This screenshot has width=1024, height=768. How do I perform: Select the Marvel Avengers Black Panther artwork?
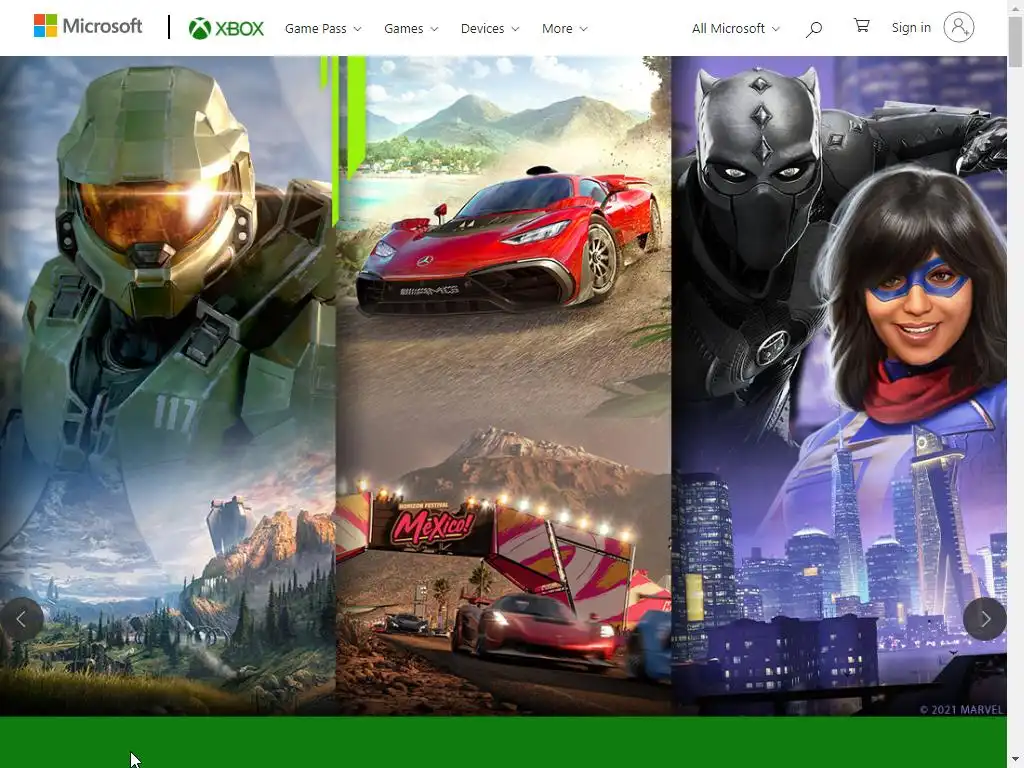(x=839, y=385)
